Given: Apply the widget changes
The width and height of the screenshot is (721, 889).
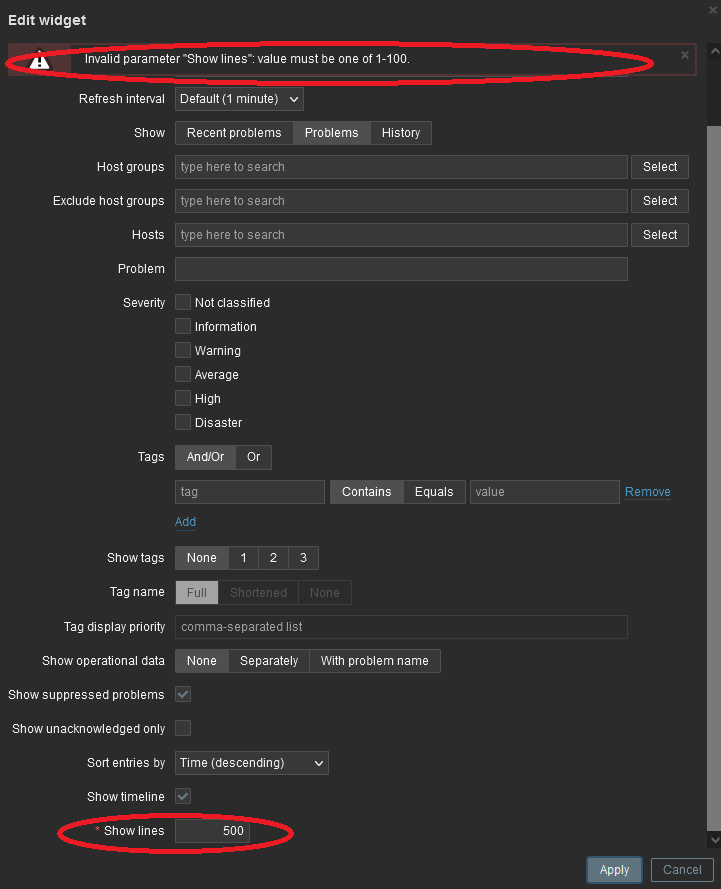Looking at the screenshot, I should point(613,870).
